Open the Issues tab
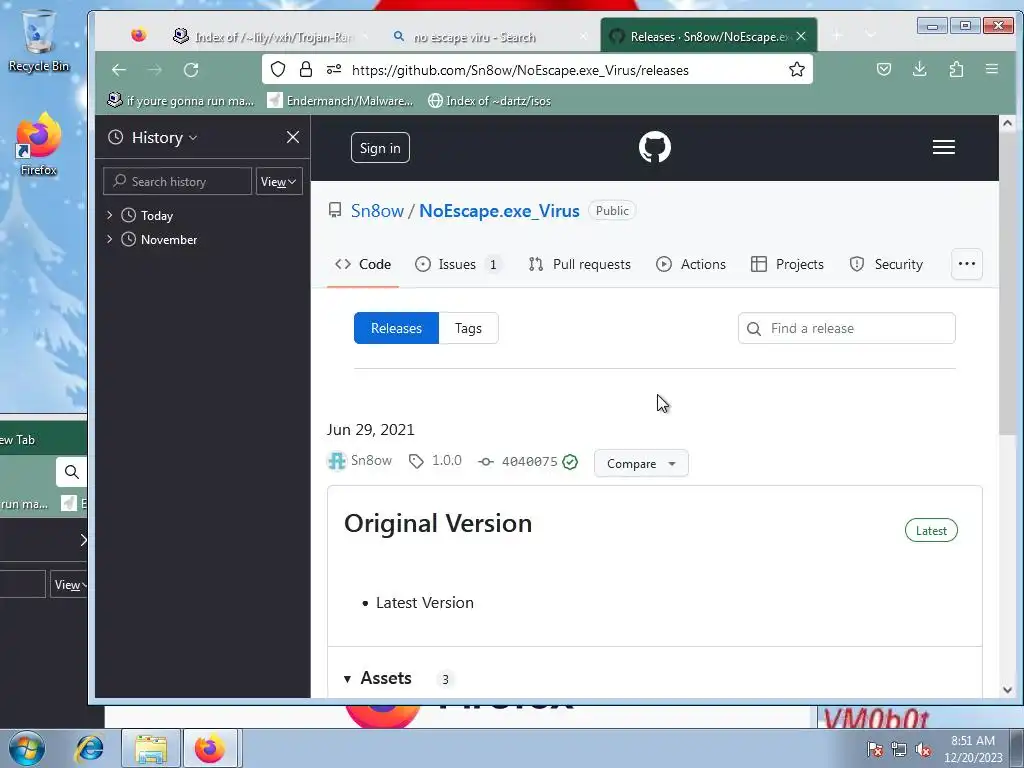Image resolution: width=1024 pixels, height=768 pixels. (x=458, y=264)
